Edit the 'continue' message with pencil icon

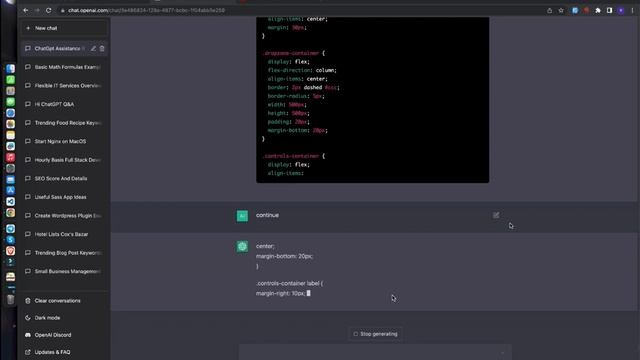click(496, 215)
